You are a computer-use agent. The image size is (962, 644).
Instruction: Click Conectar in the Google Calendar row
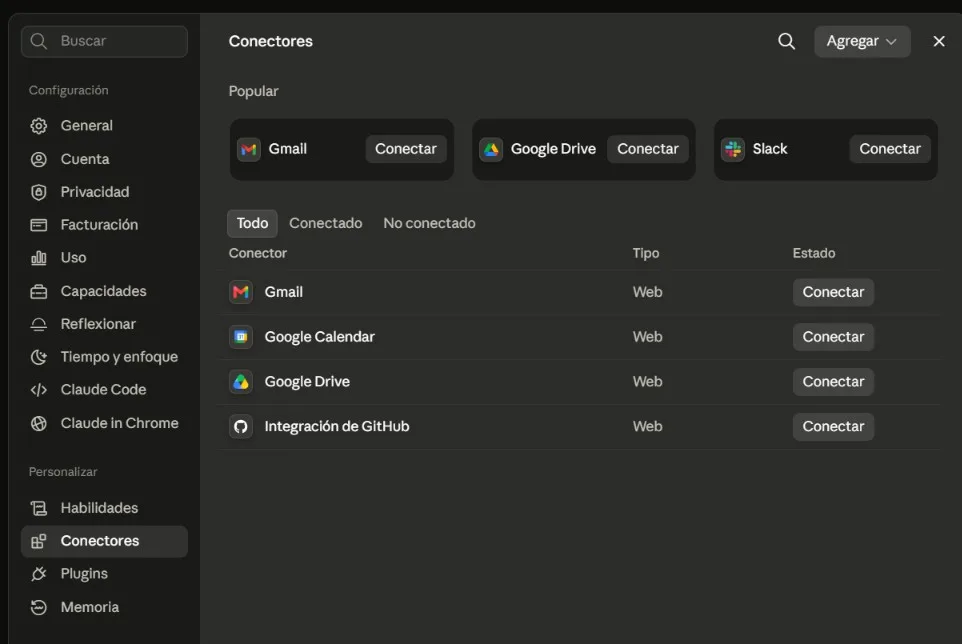(x=833, y=337)
